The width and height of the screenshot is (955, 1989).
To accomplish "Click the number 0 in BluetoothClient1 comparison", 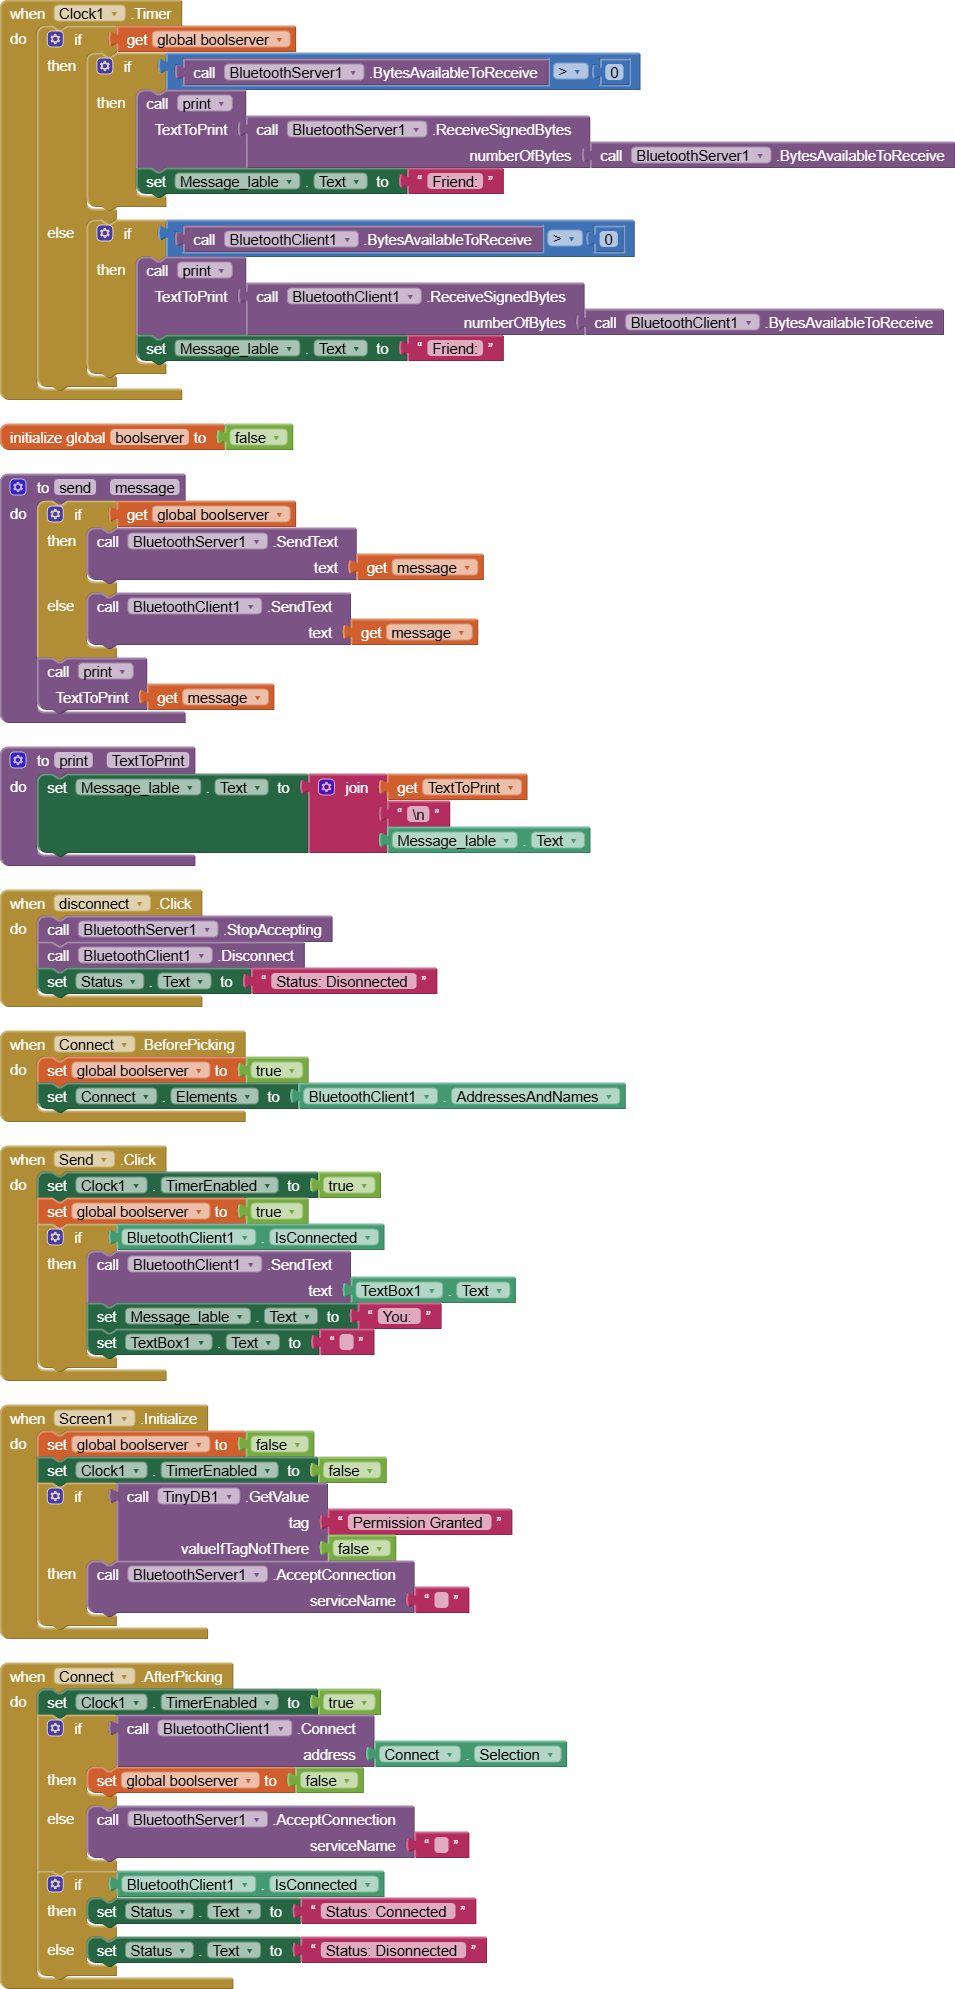I will [608, 240].
